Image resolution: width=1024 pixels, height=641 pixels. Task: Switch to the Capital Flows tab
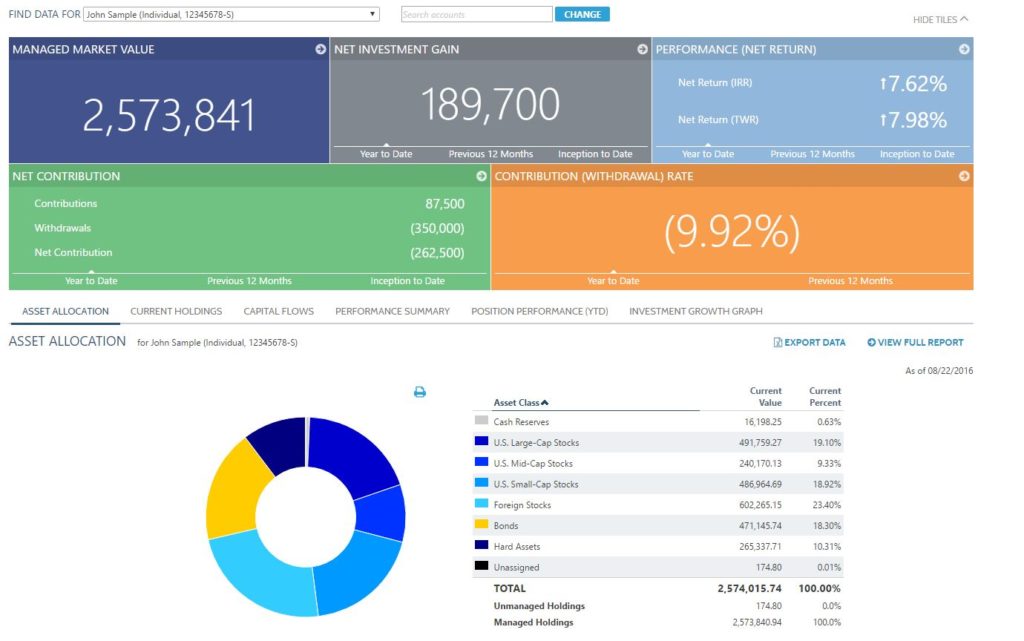coord(279,311)
